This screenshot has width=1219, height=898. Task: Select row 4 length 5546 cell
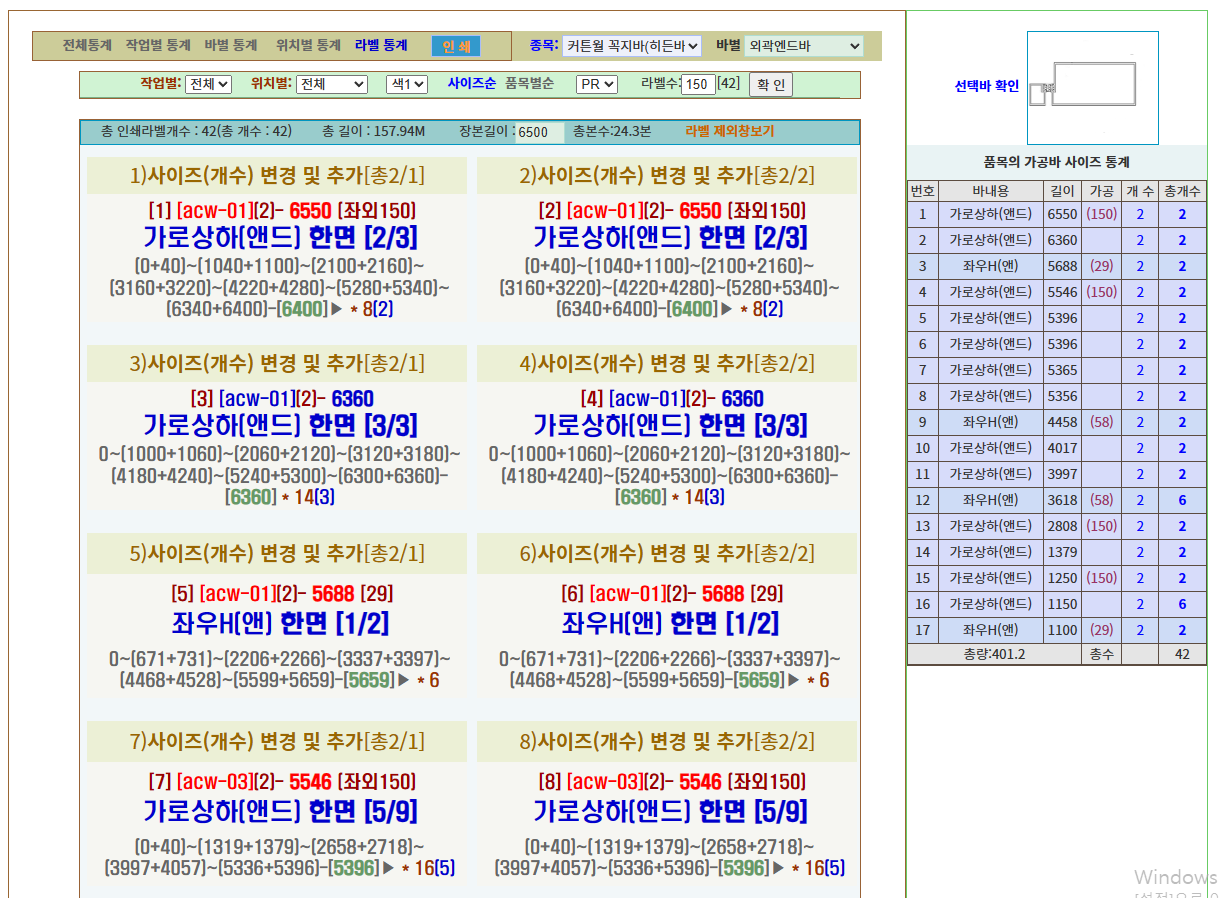(x=1062, y=292)
